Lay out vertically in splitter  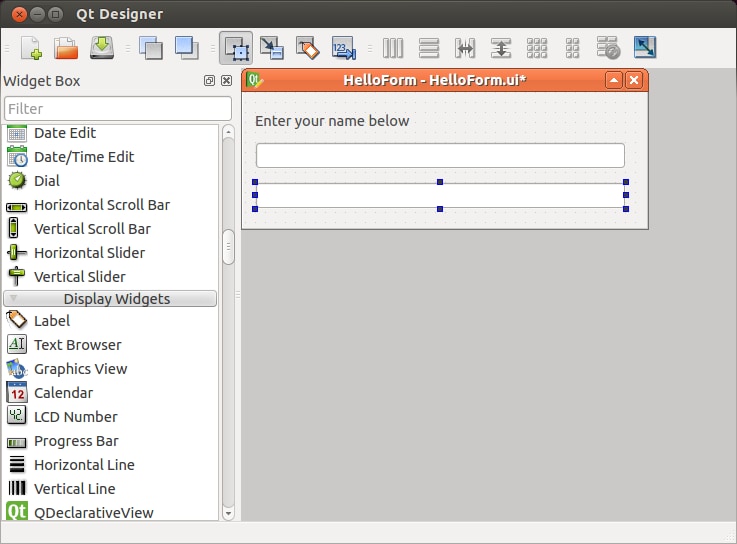pyautogui.click(x=501, y=48)
